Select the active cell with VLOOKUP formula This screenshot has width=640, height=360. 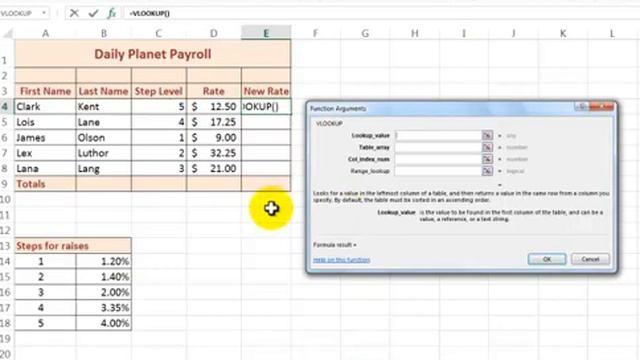coord(266,107)
